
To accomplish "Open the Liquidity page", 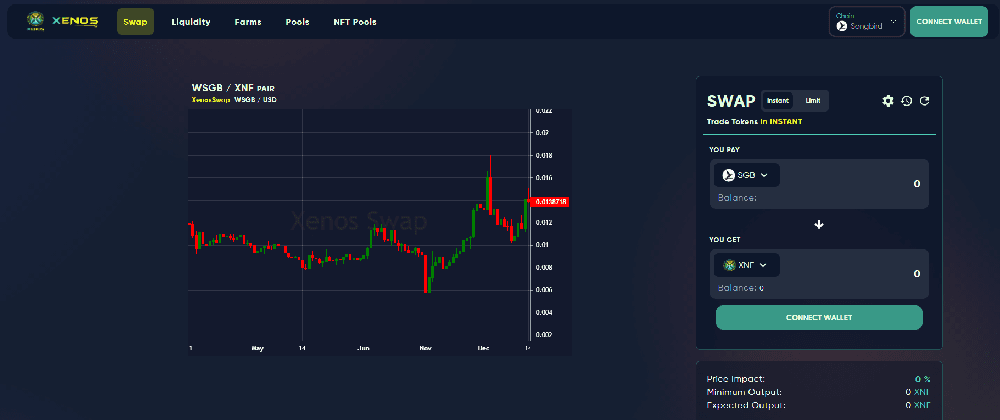I will [191, 22].
